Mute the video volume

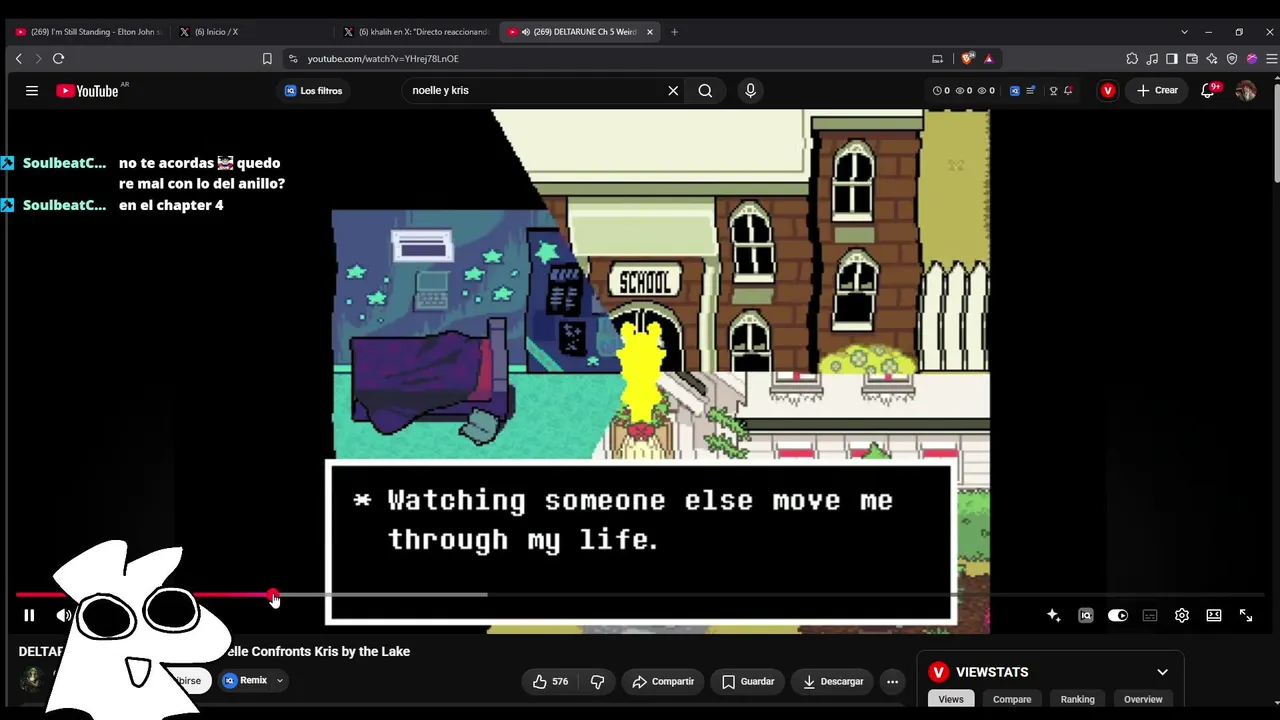(63, 615)
